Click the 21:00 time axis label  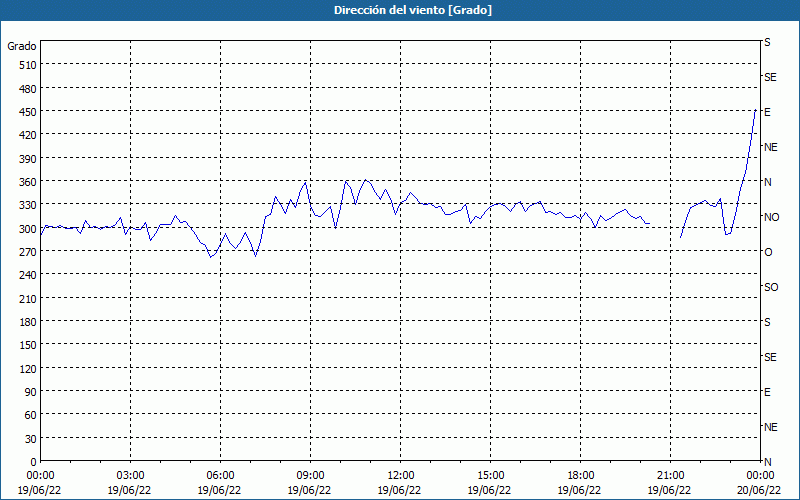coord(670,476)
